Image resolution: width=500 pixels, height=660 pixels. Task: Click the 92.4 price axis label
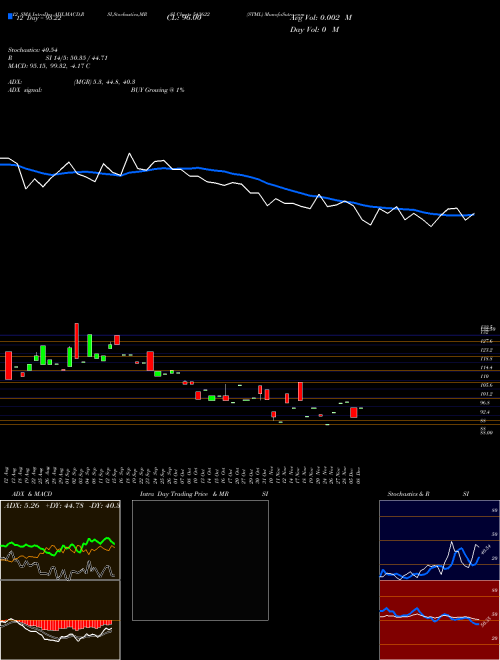(487, 412)
